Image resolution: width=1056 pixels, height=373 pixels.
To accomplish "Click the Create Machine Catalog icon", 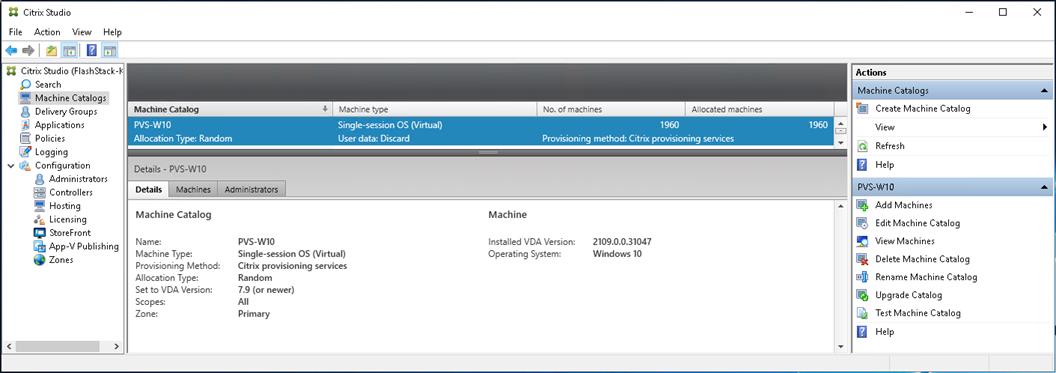I will click(862, 108).
